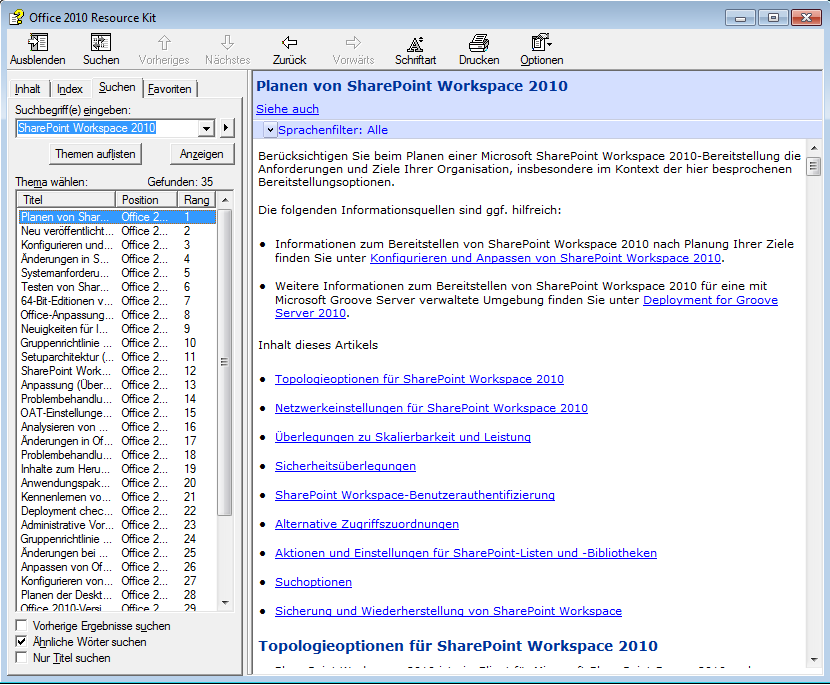Go back with the Zurück arrow
The width and height of the screenshot is (830, 685).
click(x=289, y=43)
